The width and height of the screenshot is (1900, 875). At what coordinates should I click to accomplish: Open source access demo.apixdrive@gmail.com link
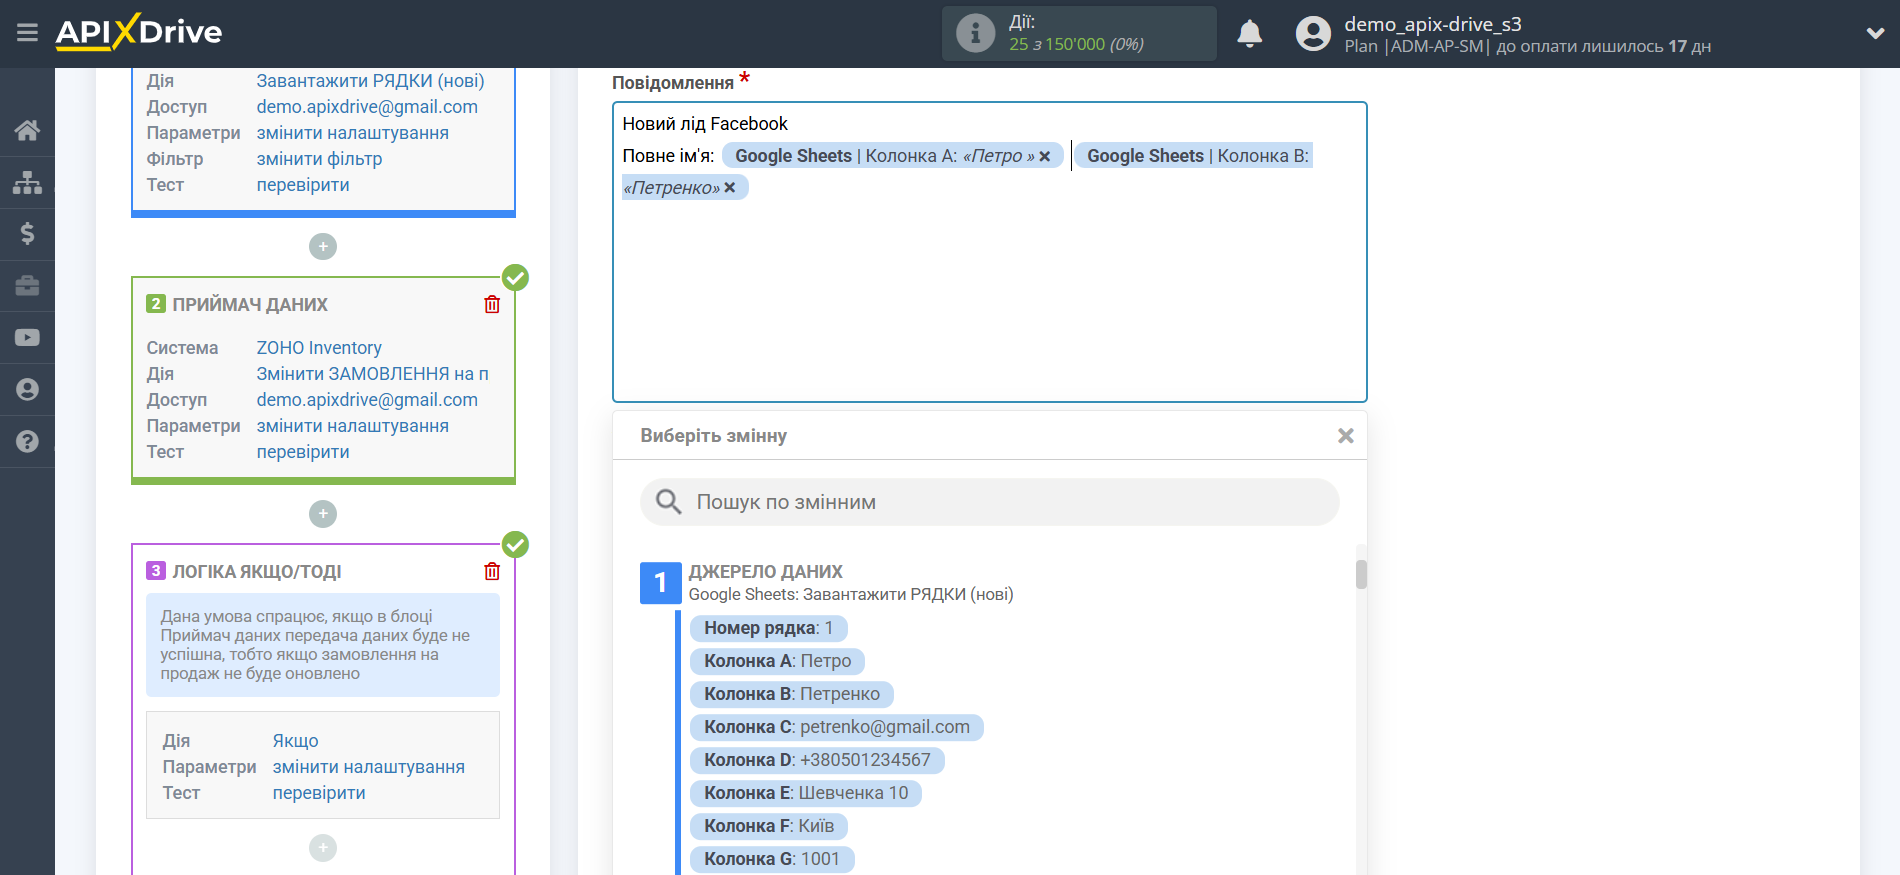367,107
